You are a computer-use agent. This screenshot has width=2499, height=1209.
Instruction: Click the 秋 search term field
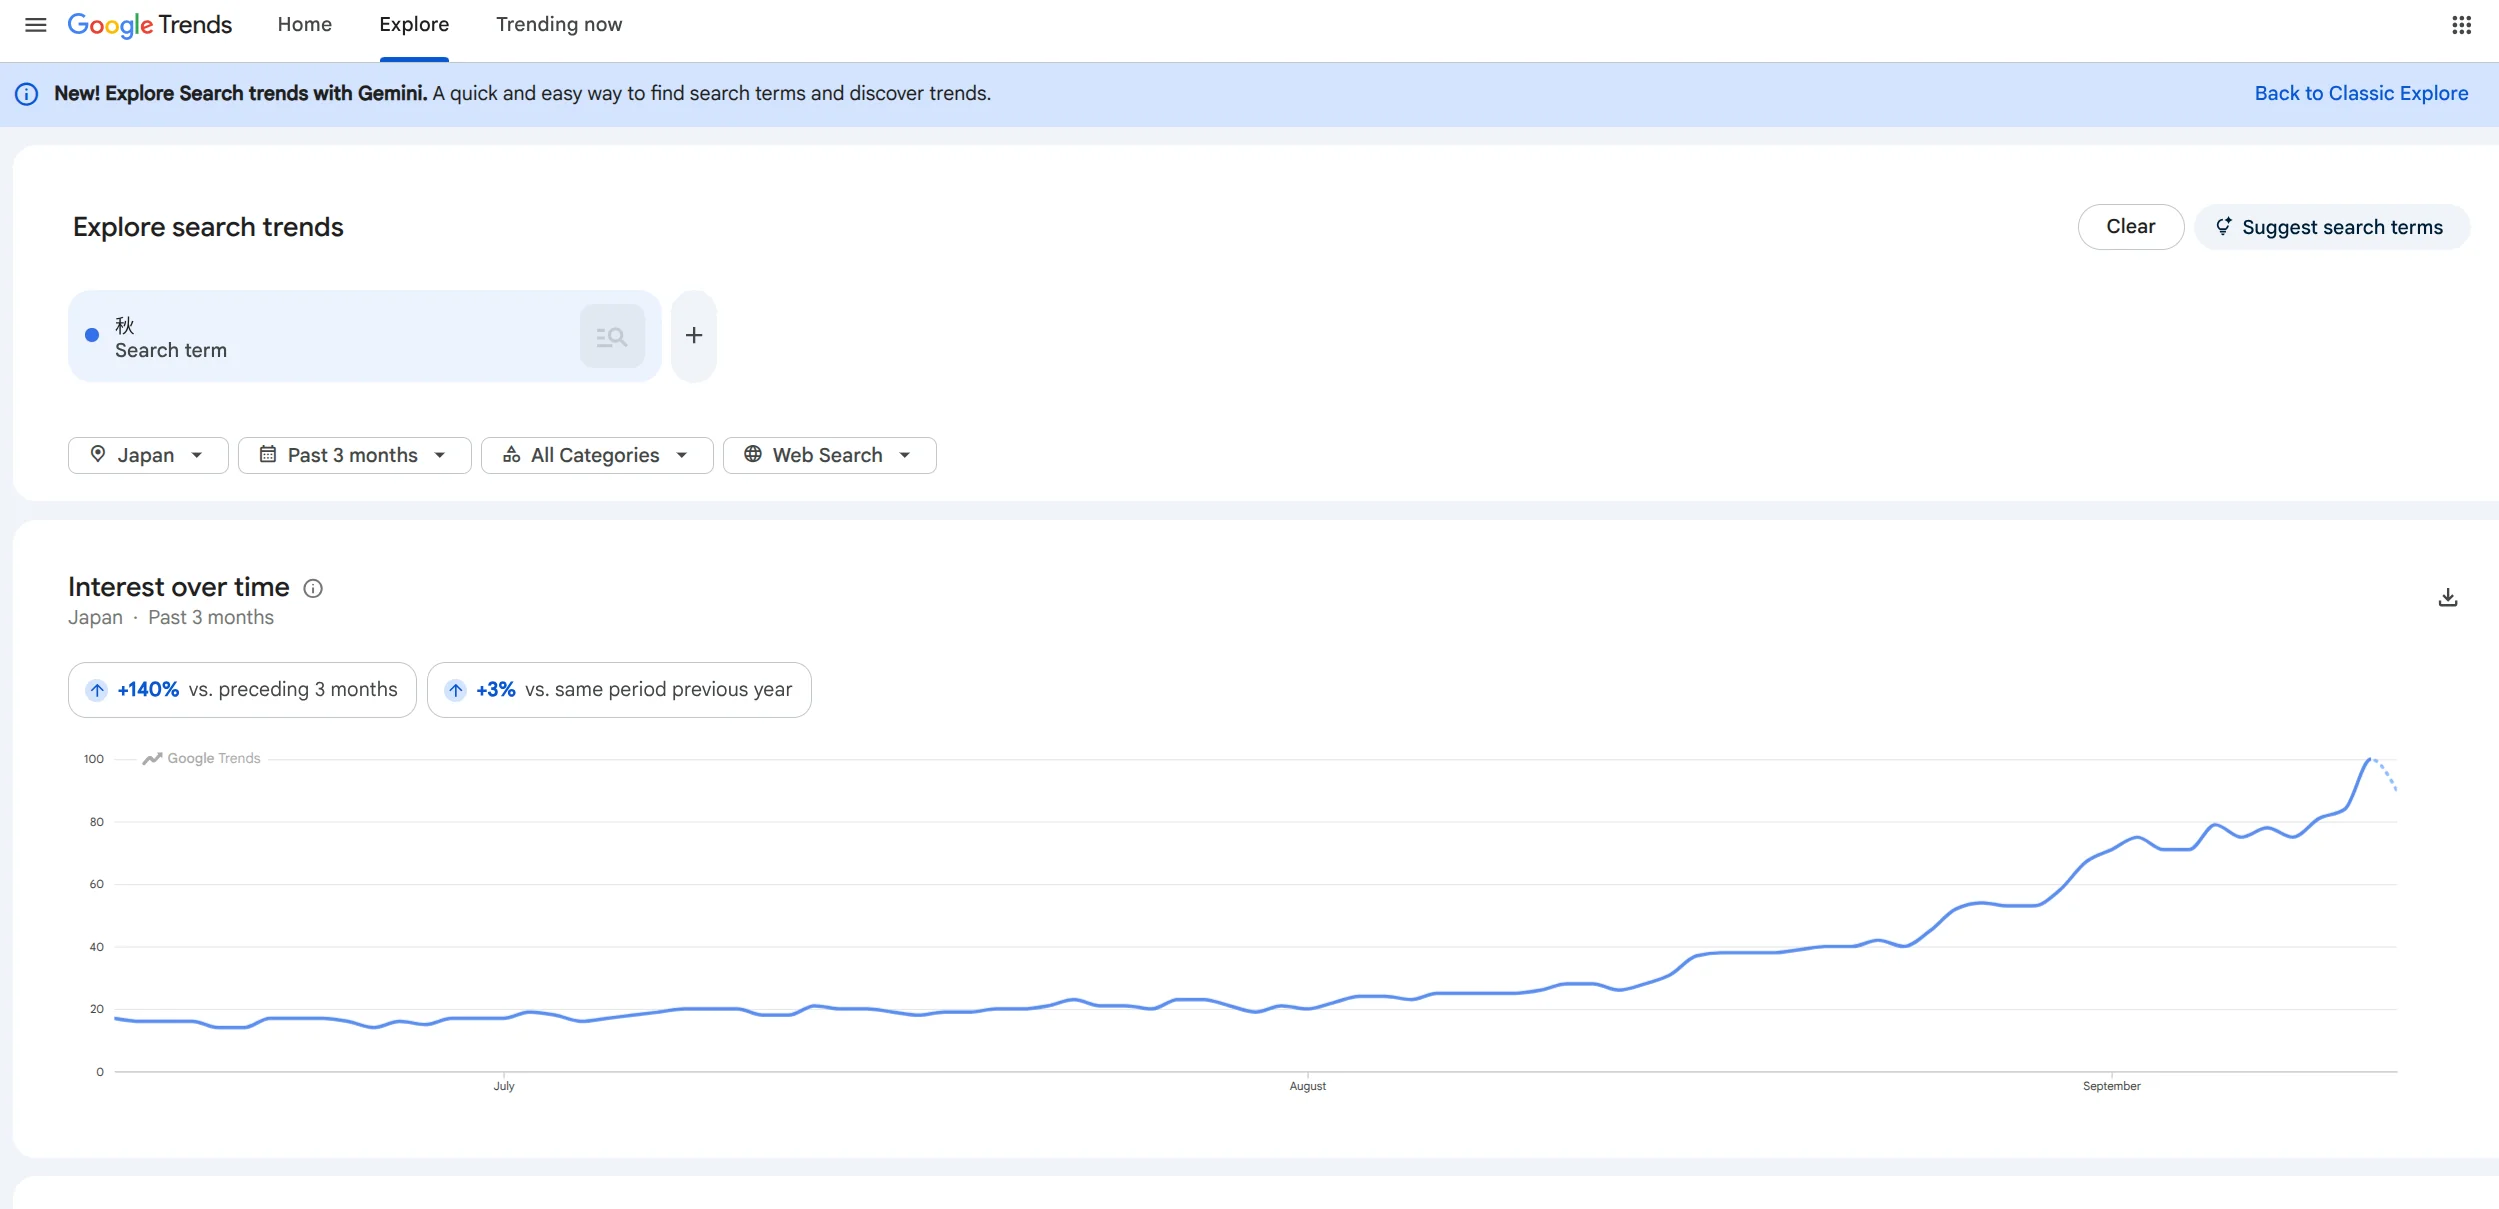coord(364,337)
